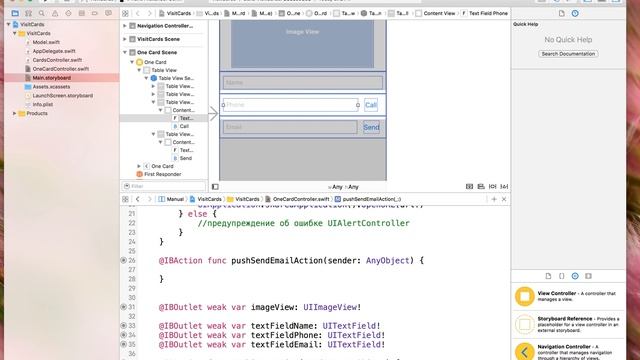Image resolution: width=640 pixels, height=360 pixels.
Task: Click connection circle for pushSendEmailAction line
Action: coord(123,260)
